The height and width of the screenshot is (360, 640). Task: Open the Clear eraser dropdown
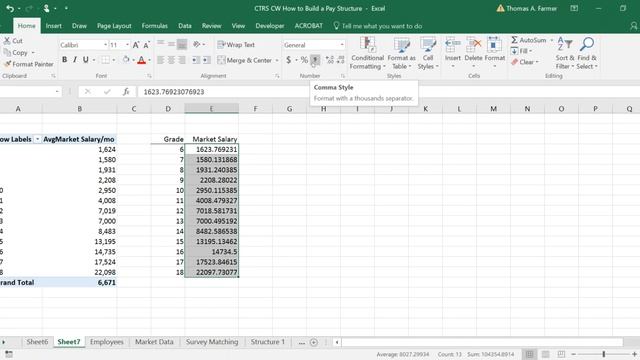(525, 62)
